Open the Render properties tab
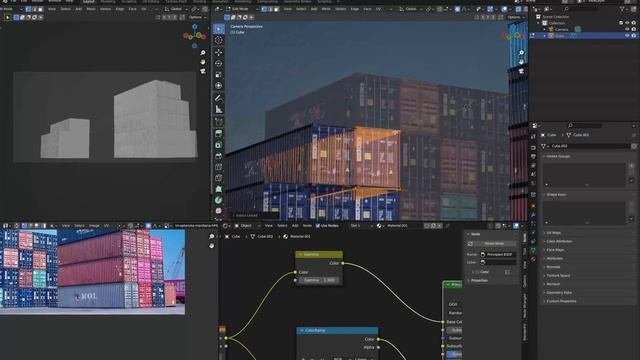This screenshot has height=360, width=640. pyautogui.click(x=533, y=147)
